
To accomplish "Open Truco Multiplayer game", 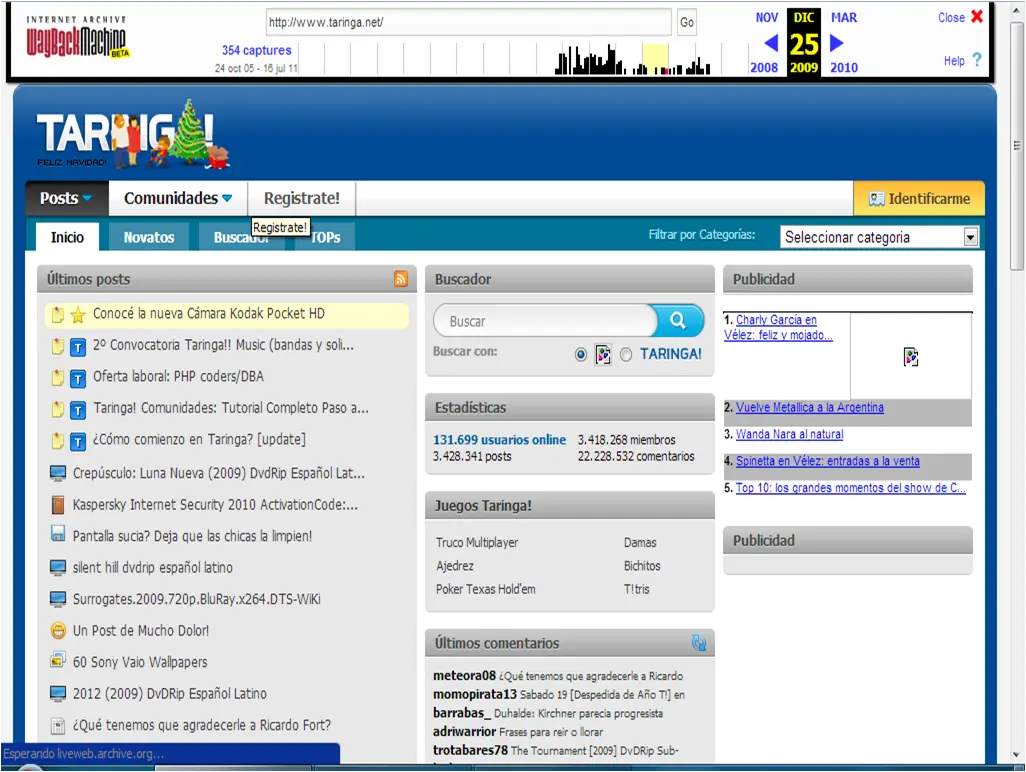I will 477,542.
